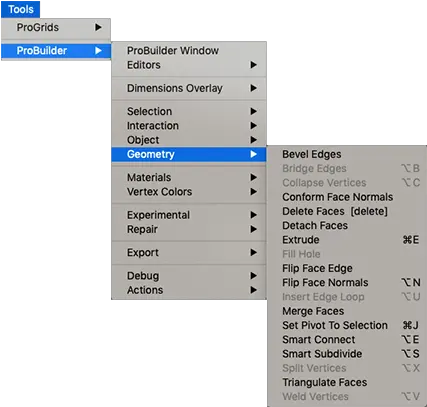Expand the Experimental submenu
Screen dimensions: 427x407
point(189,215)
